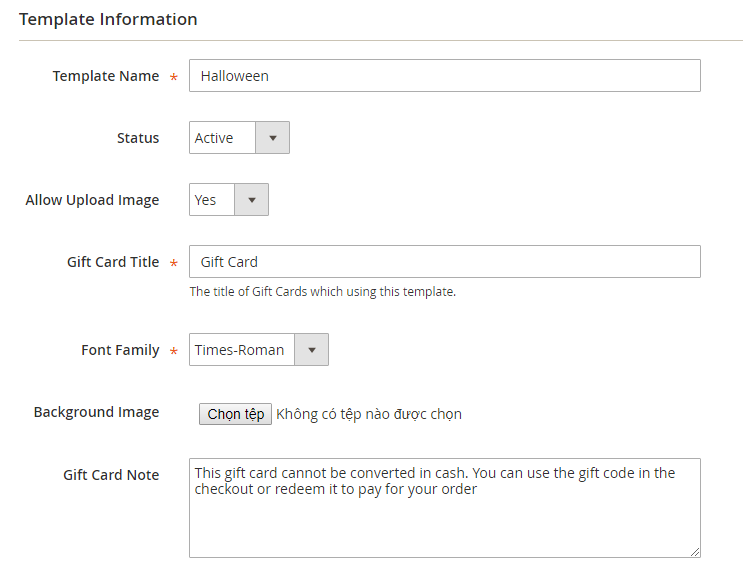This screenshot has width=743, height=568.
Task: Click the Allow Upload Image label
Action: pyautogui.click(x=92, y=200)
